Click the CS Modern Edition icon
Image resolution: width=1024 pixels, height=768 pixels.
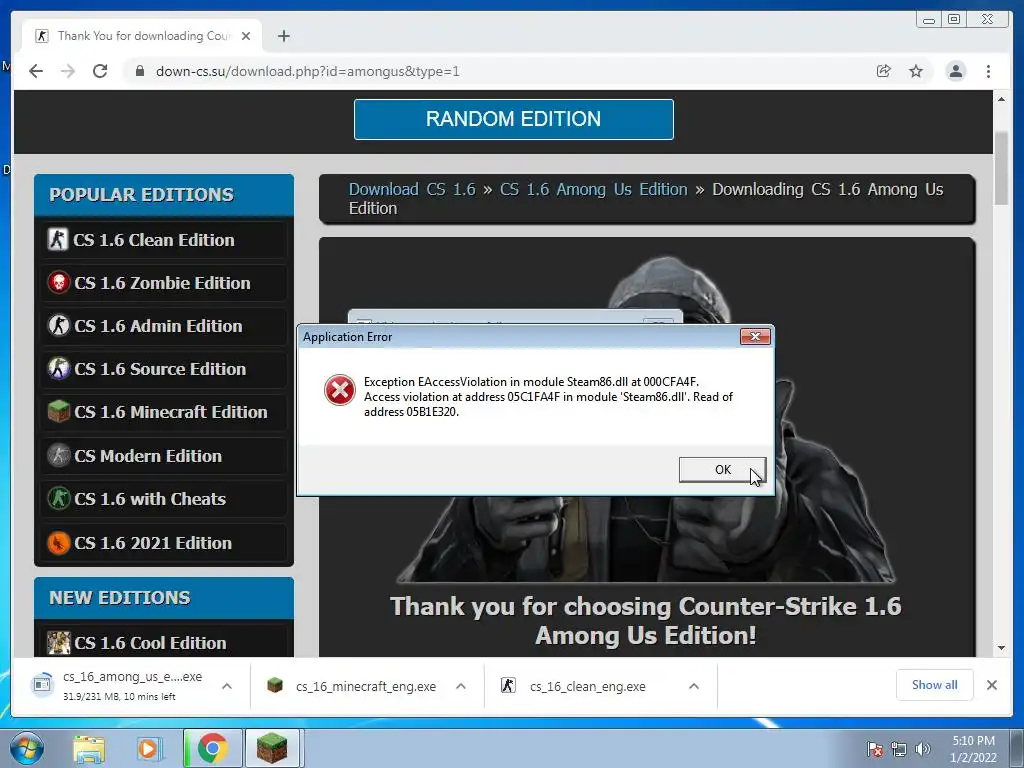point(58,455)
